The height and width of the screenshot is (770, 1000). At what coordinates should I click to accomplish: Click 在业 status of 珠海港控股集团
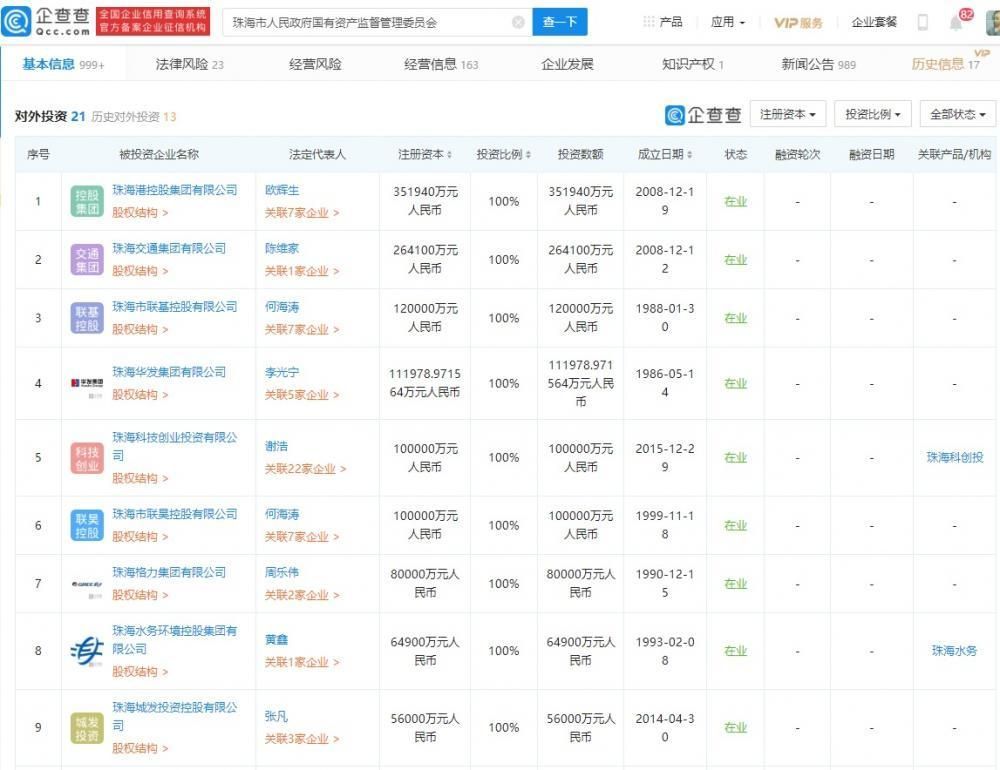(x=735, y=202)
